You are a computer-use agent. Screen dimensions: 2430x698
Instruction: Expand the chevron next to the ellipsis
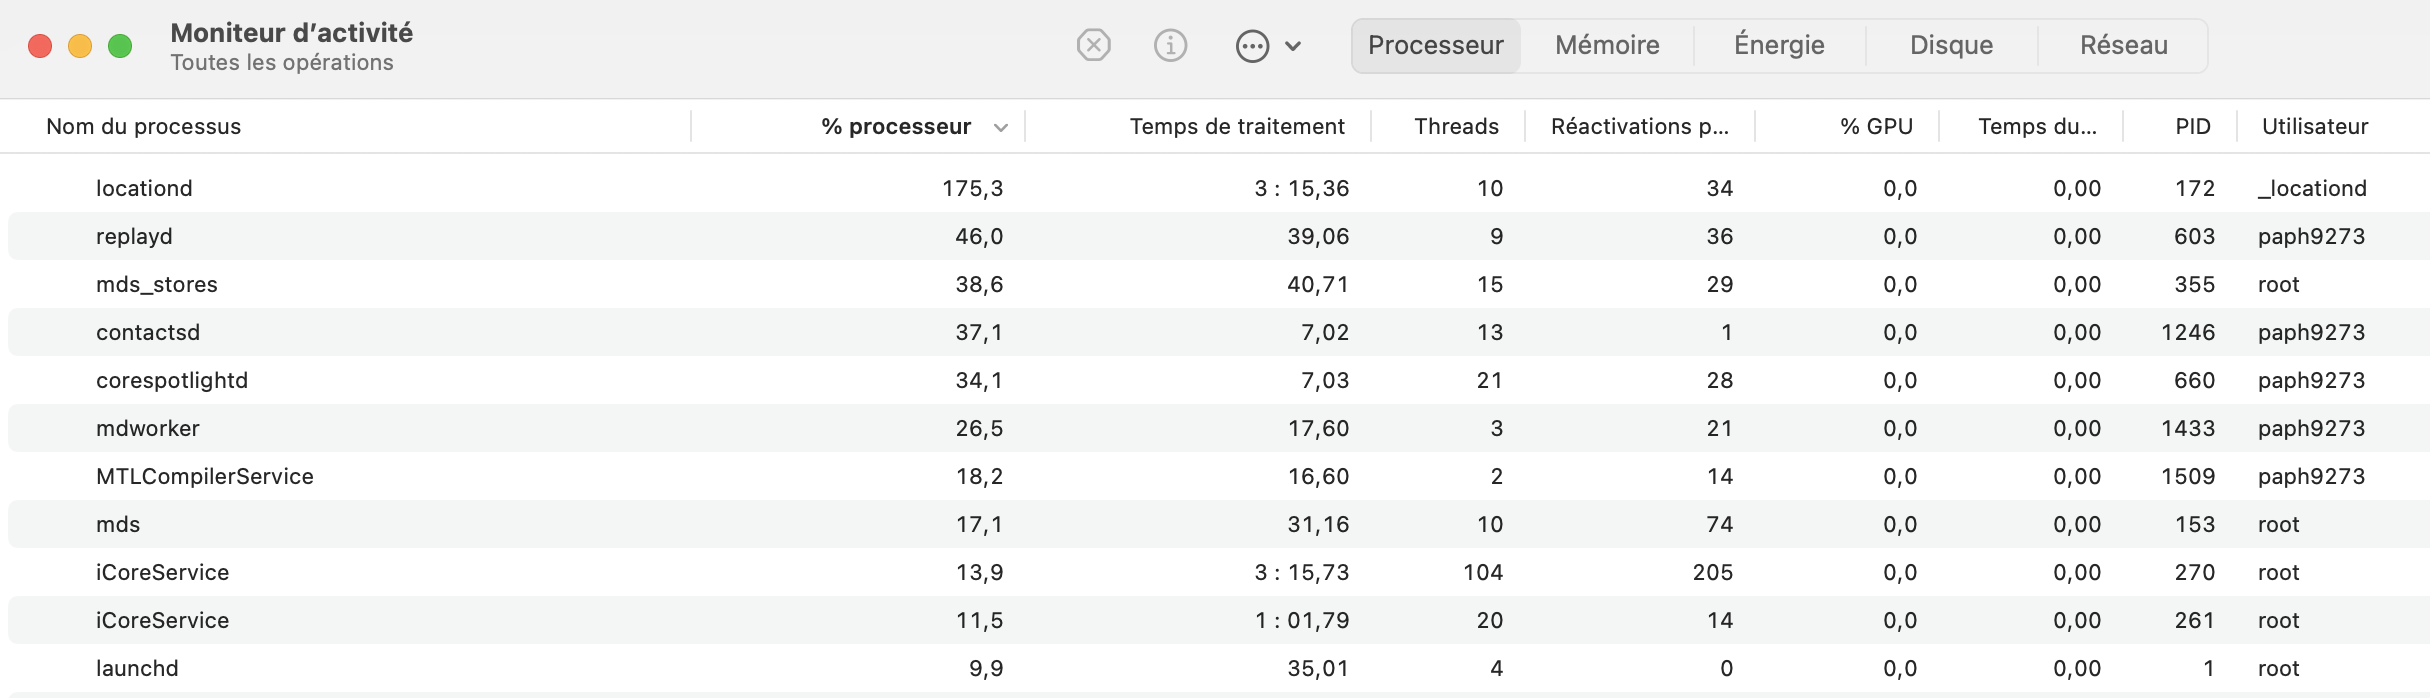pyautogui.click(x=1293, y=46)
